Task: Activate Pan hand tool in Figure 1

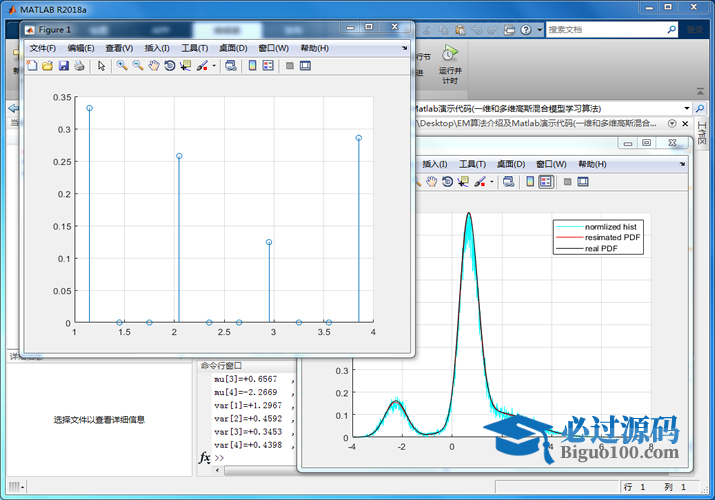Action: click(x=154, y=66)
